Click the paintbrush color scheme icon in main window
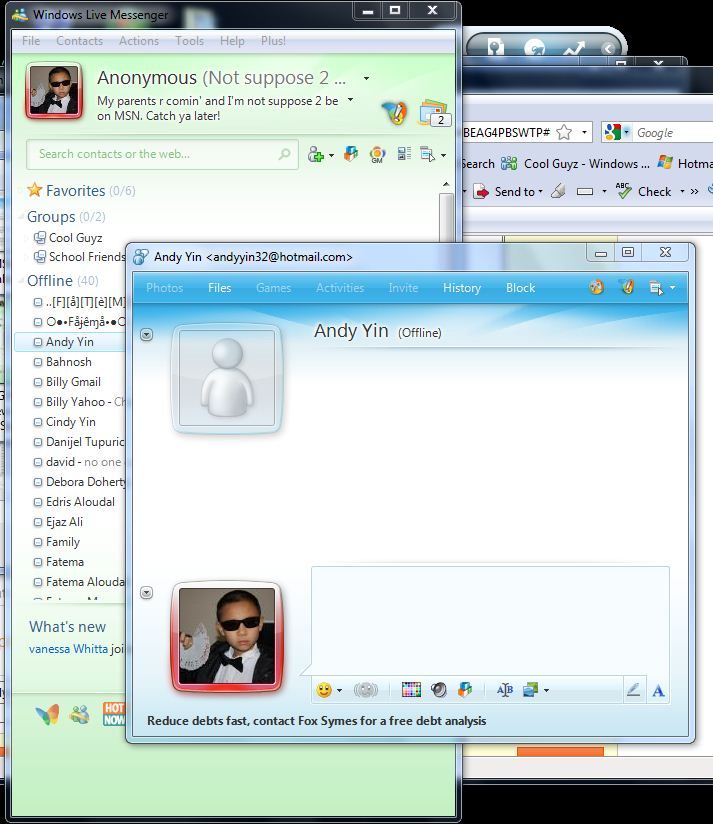 click(395, 112)
